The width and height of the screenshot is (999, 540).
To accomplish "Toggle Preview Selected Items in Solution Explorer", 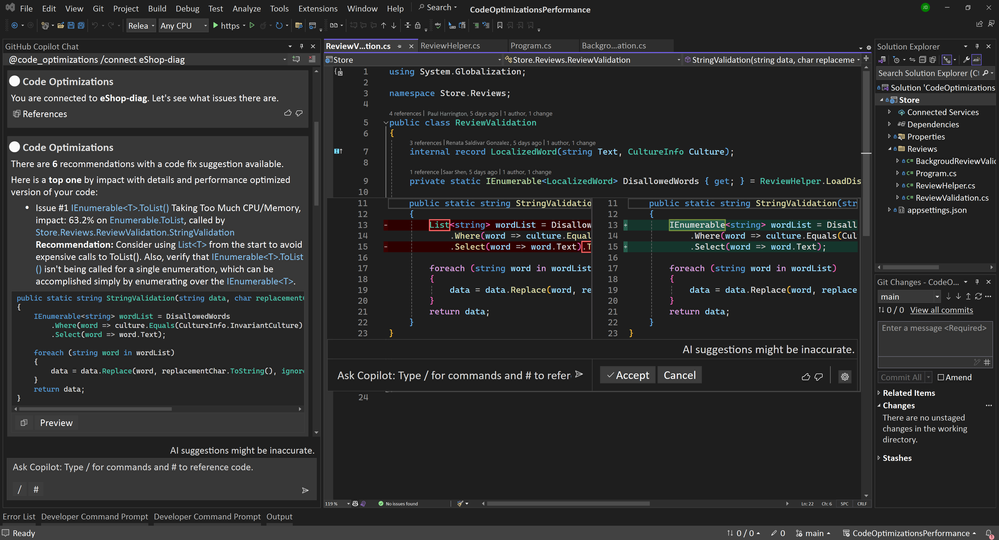I will coord(977,59).
